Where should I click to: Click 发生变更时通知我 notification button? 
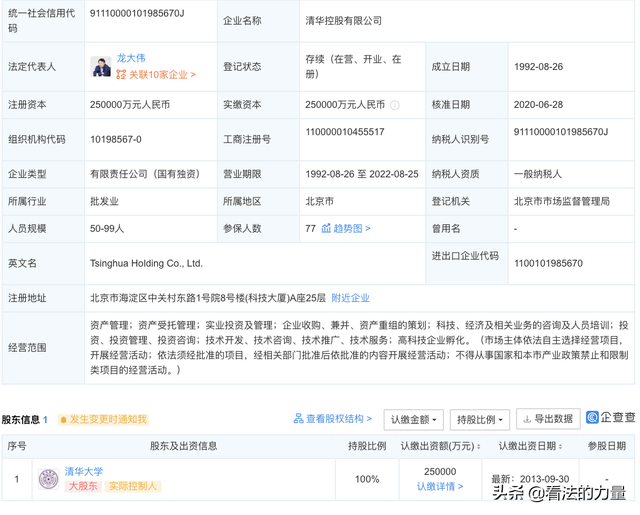(x=104, y=420)
